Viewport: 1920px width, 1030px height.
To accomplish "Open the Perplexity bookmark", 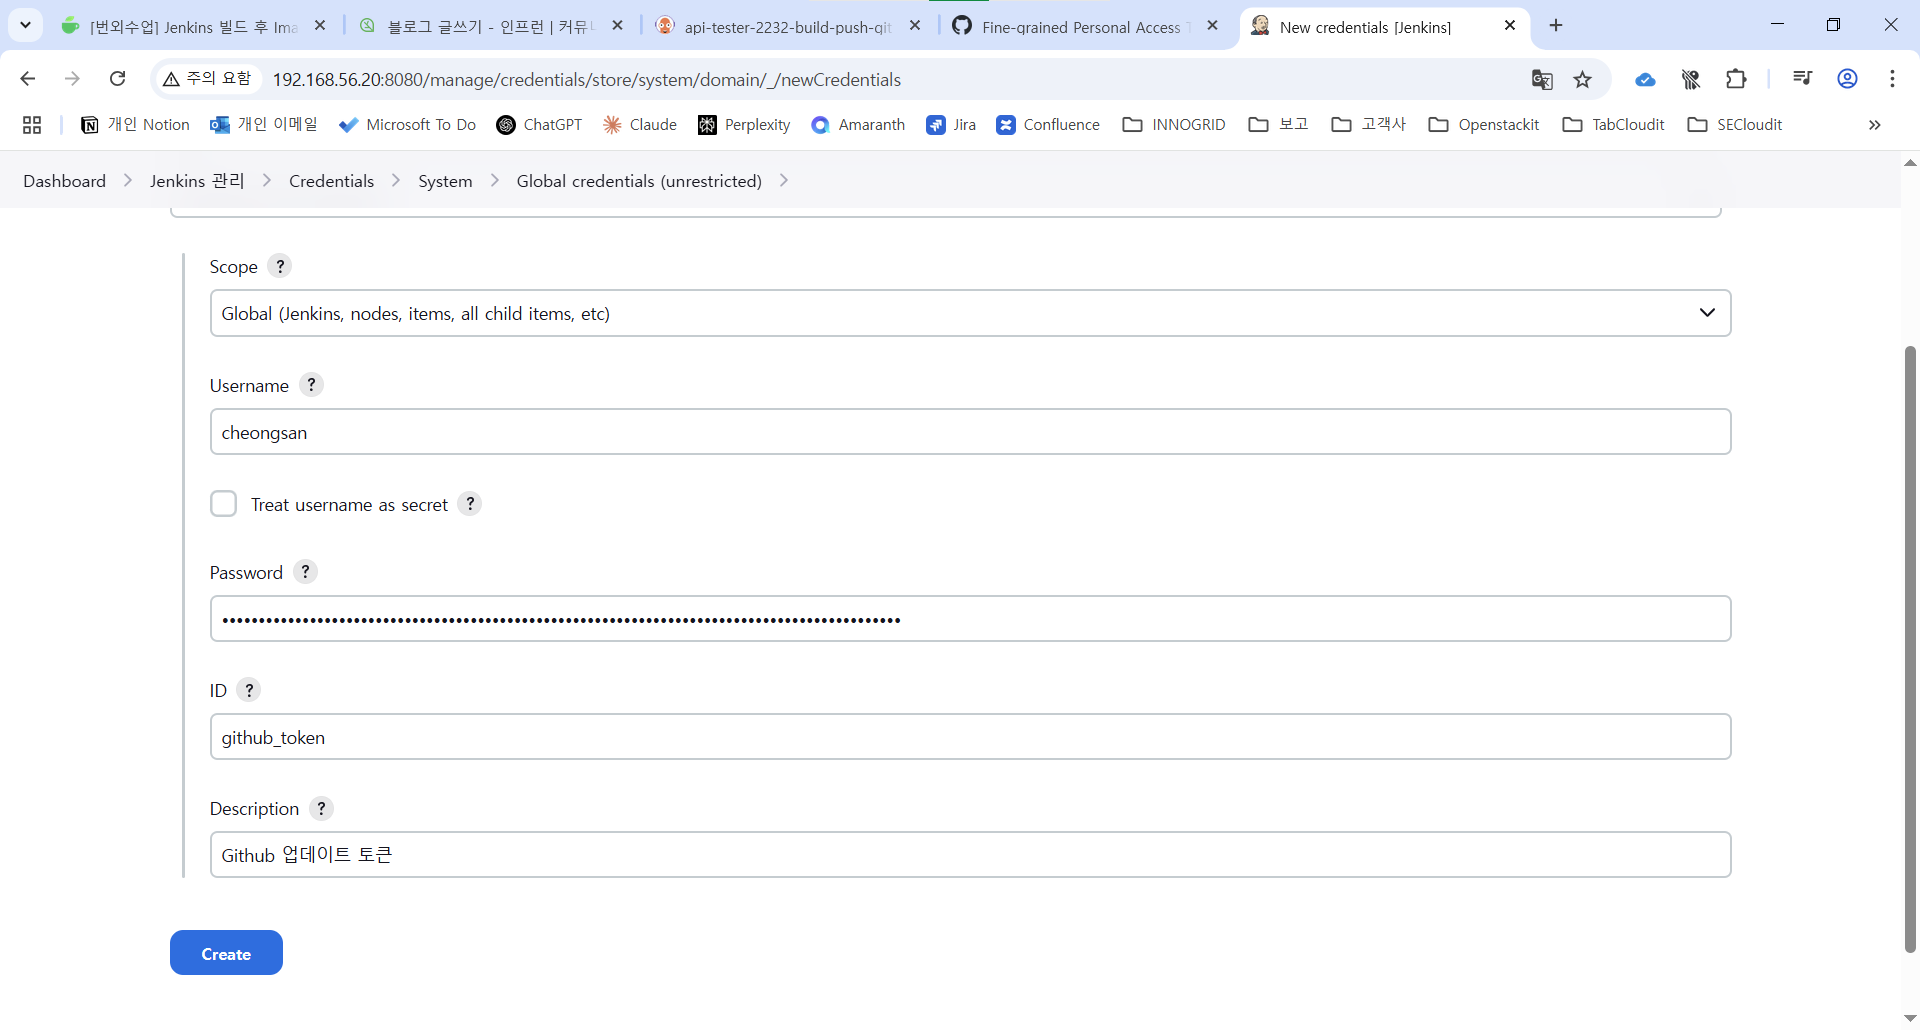I will click(744, 125).
